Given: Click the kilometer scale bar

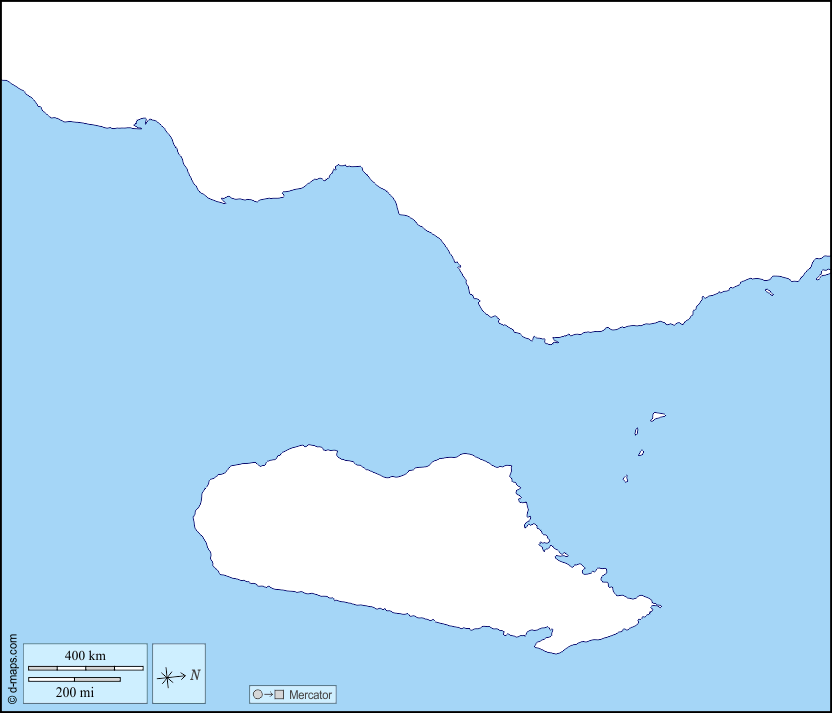Looking at the screenshot, I should click(85, 667).
